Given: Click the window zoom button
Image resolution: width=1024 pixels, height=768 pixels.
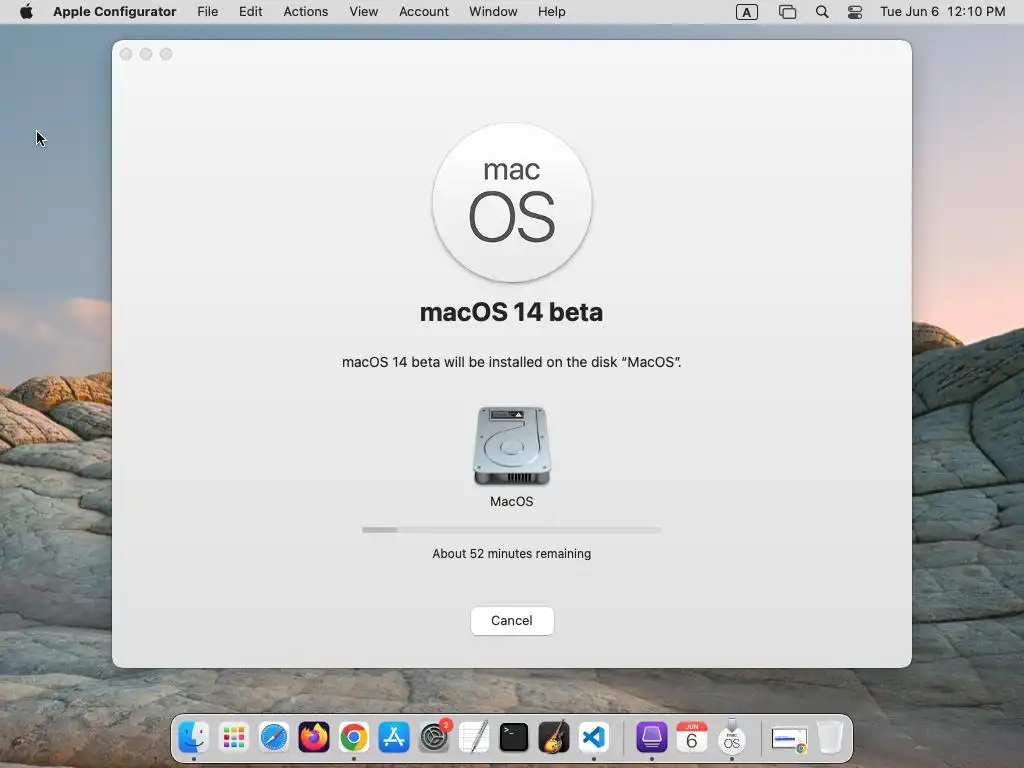Looking at the screenshot, I should tap(166, 54).
